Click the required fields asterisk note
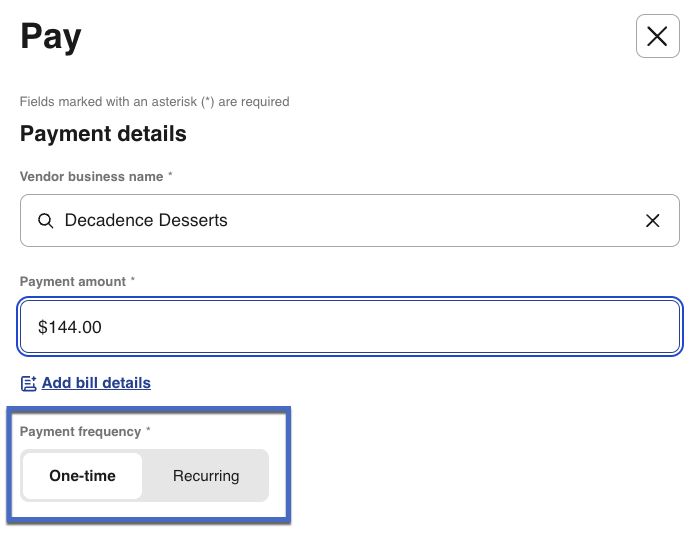Screen dimensions: 699x538 point(154,102)
